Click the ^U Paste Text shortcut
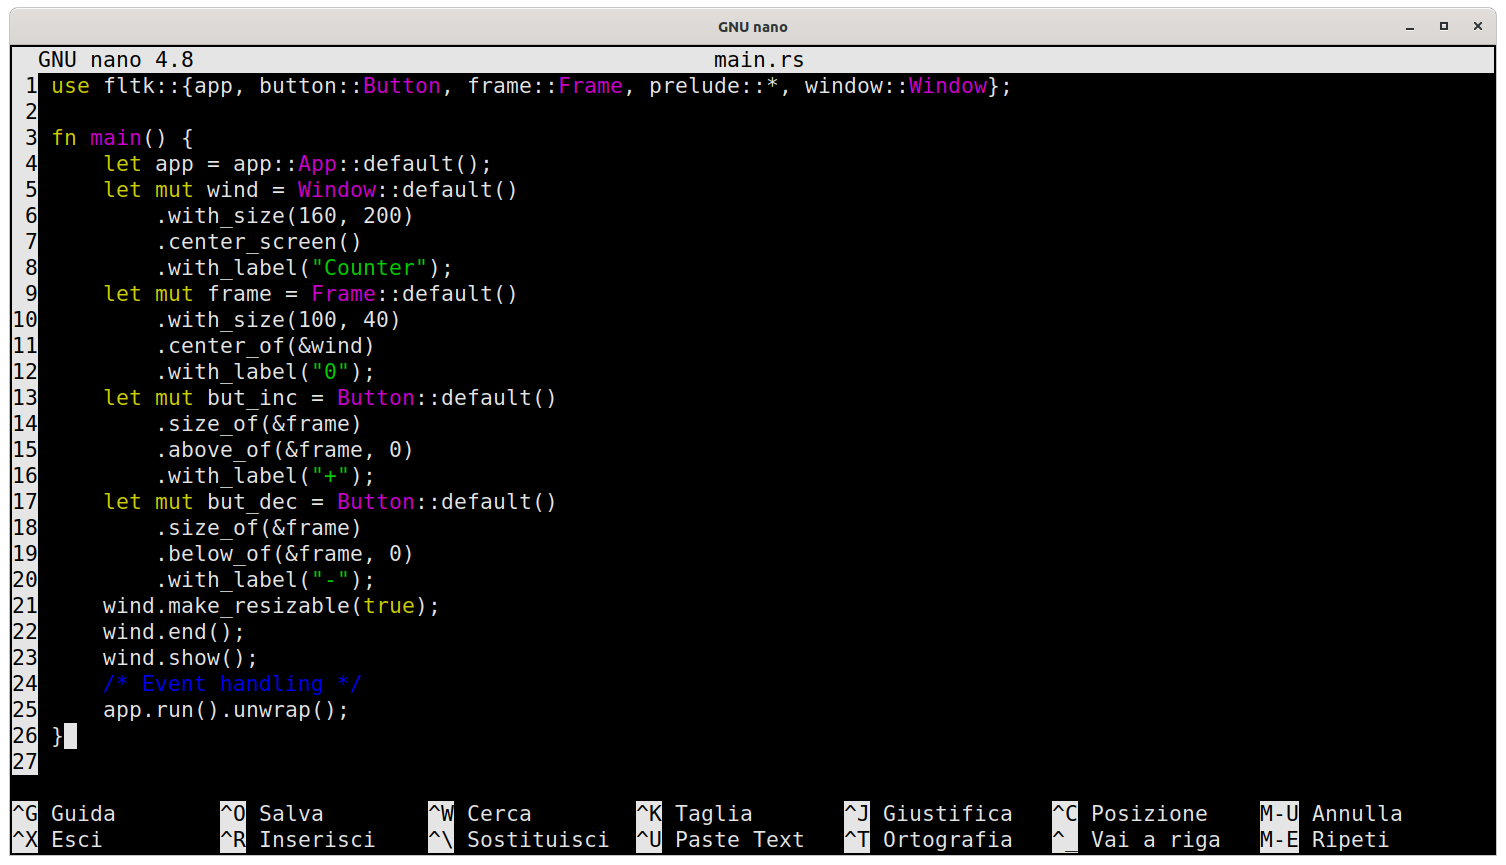This screenshot has width=1506, height=865. 721,840
